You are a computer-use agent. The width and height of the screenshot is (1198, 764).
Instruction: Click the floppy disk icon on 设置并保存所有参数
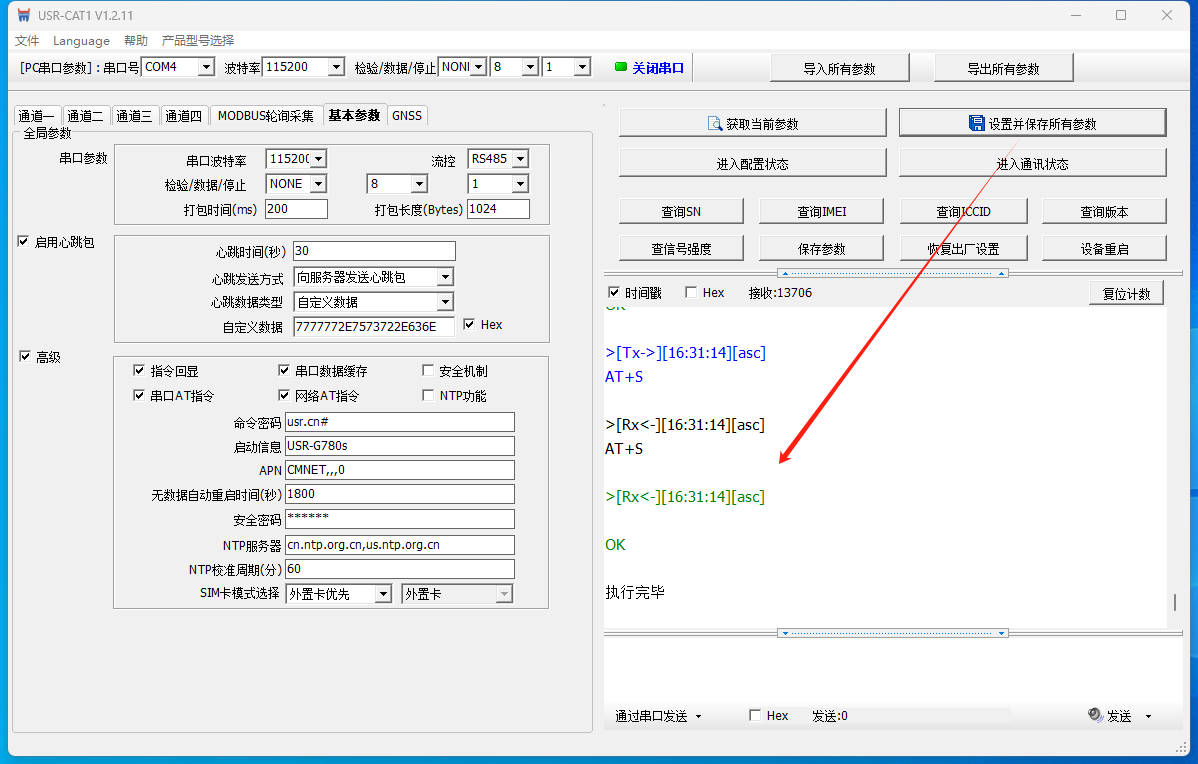pyautogui.click(x=976, y=123)
